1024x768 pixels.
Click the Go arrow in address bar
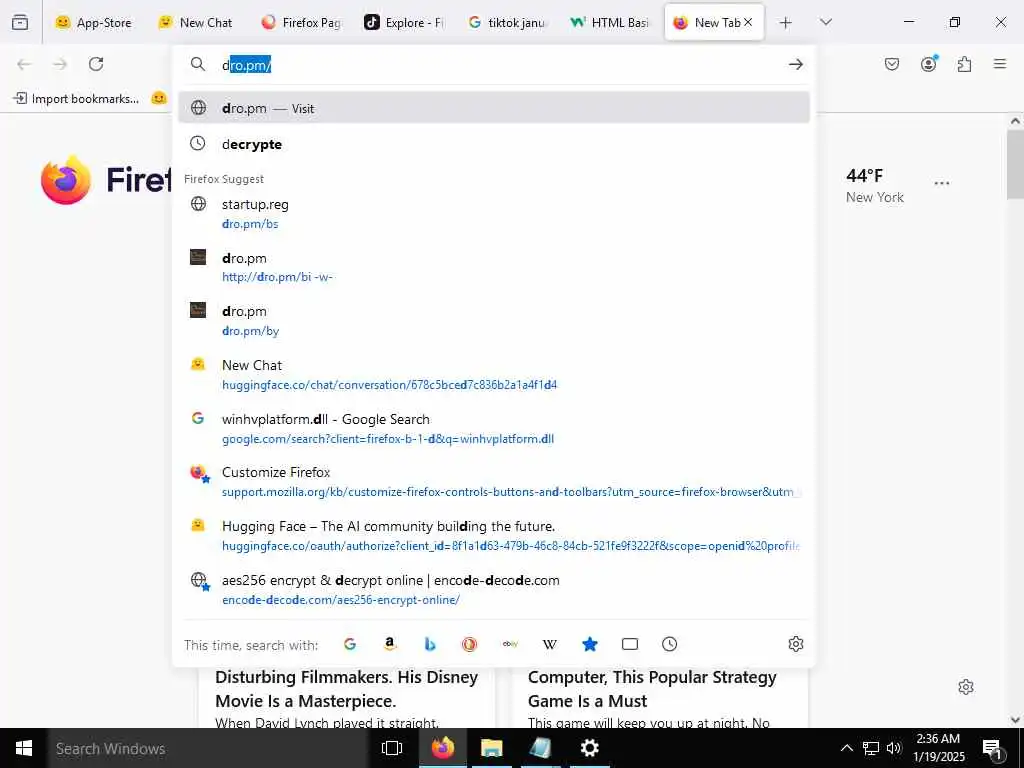click(x=795, y=64)
